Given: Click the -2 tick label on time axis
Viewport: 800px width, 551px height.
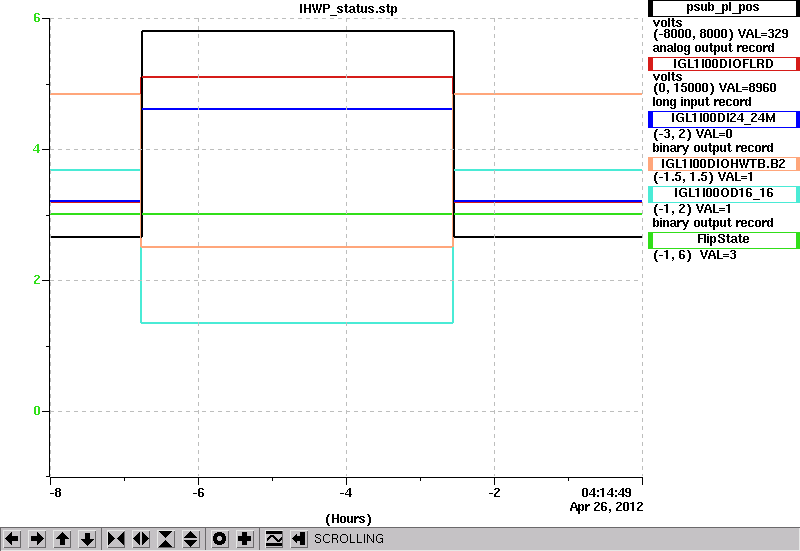Looking at the screenshot, I should coord(494,493).
